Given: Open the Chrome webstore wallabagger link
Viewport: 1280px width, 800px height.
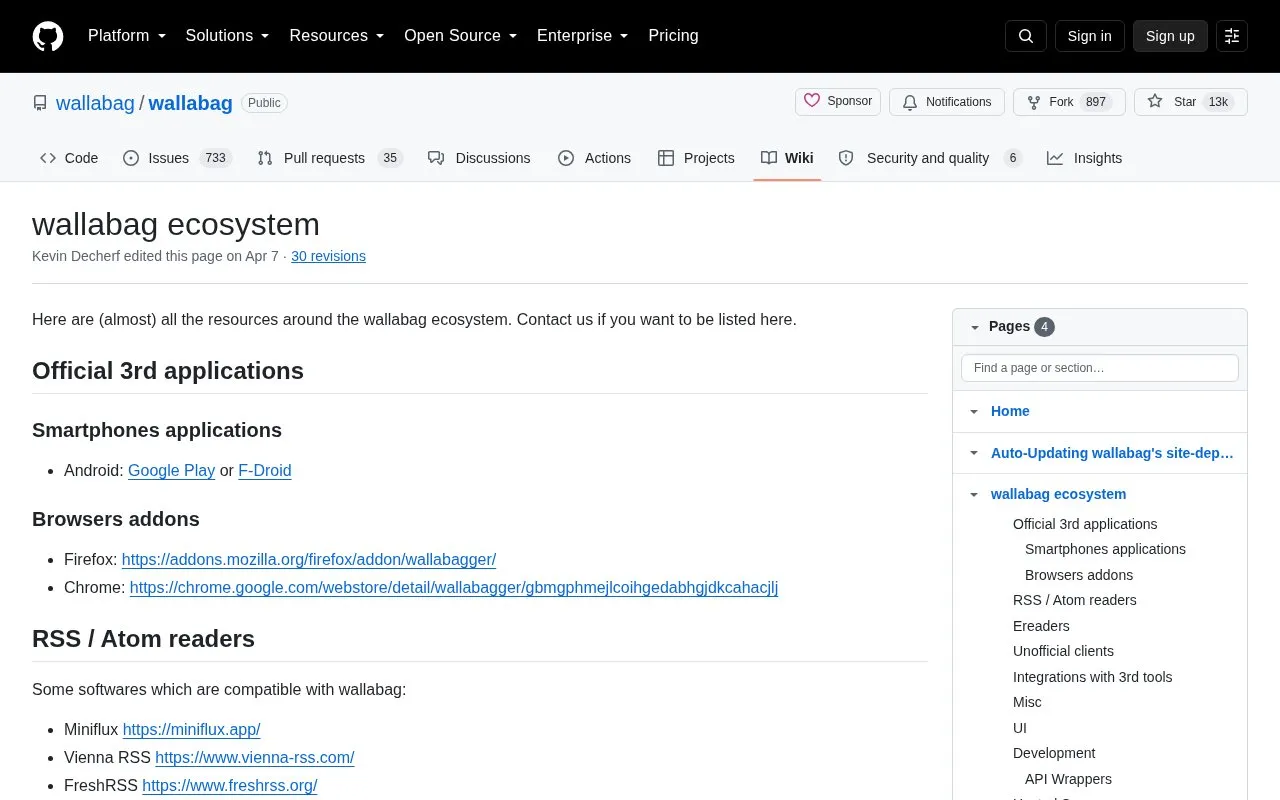Looking at the screenshot, I should tap(454, 587).
